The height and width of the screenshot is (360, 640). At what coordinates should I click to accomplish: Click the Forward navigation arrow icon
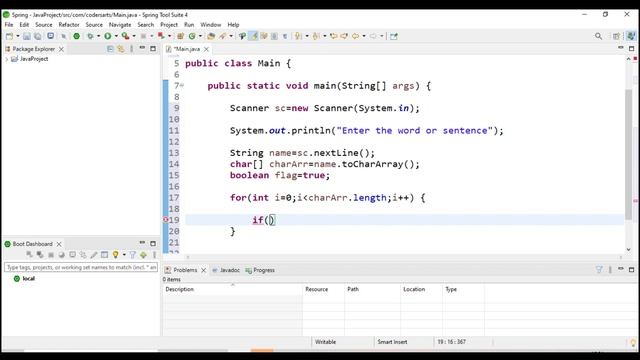(x=373, y=36)
